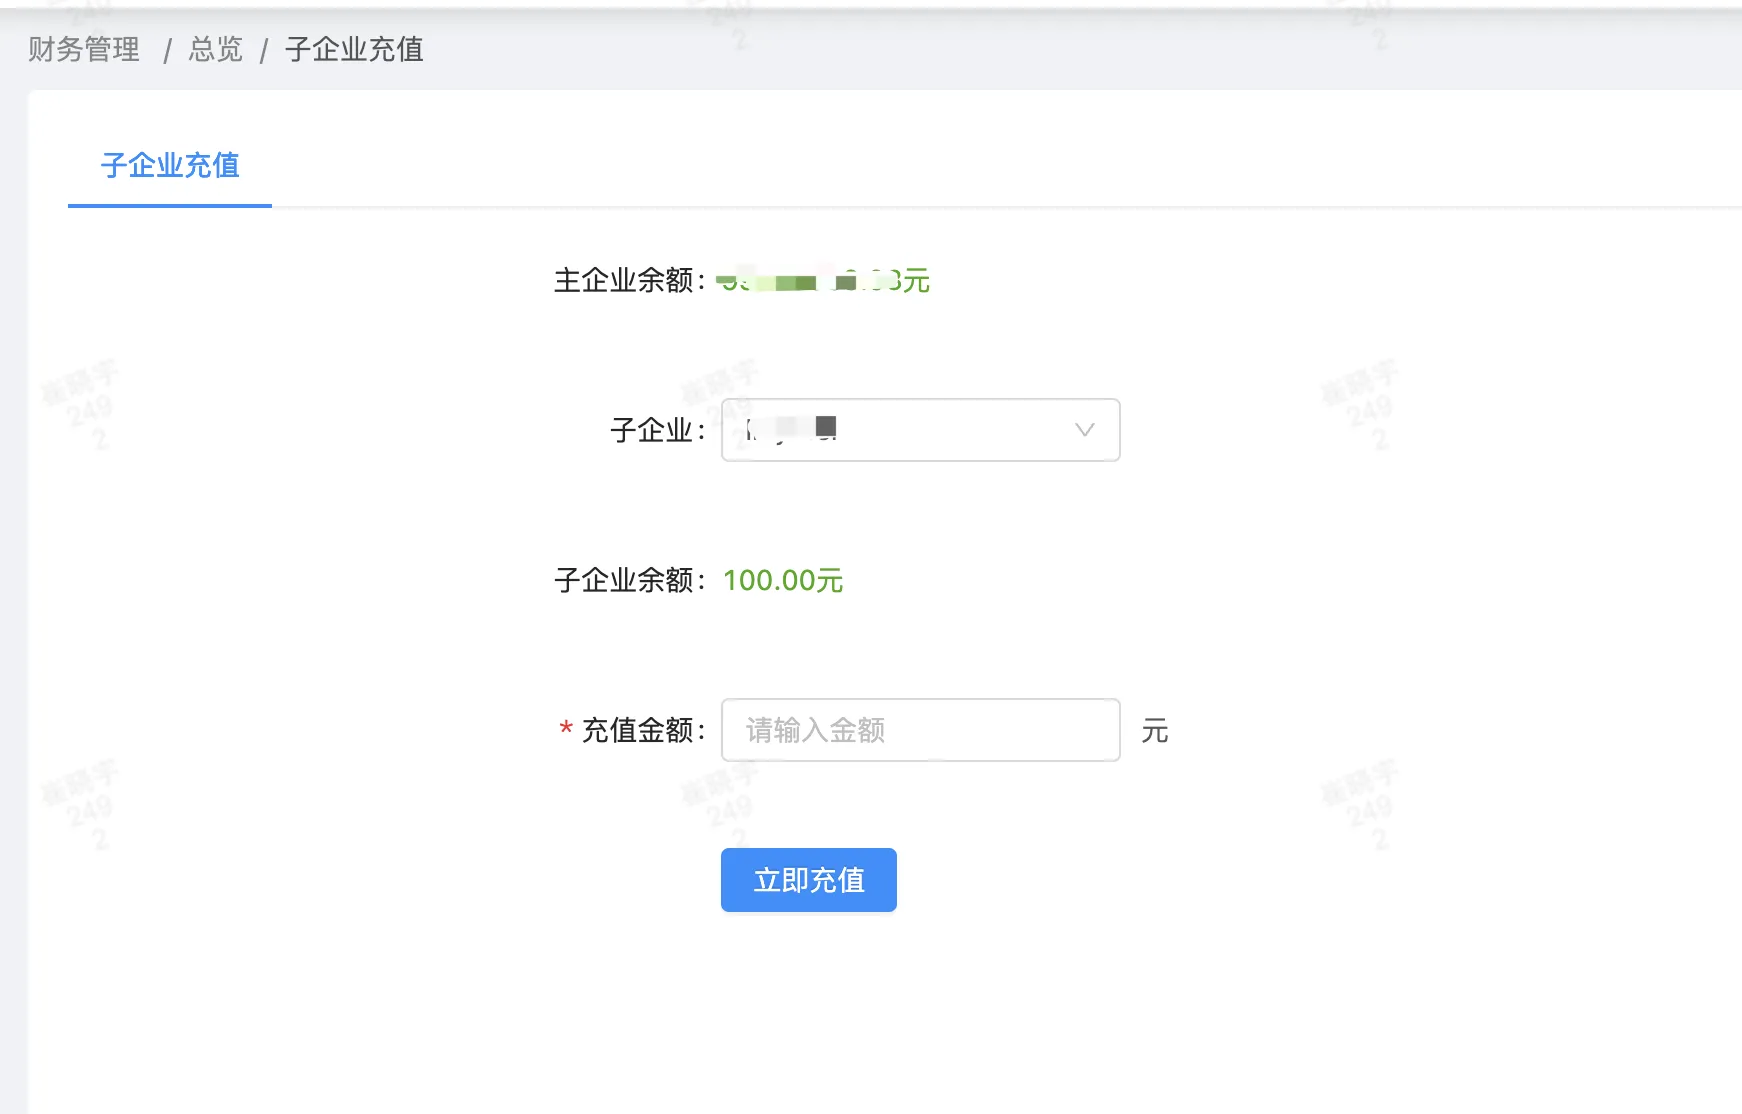Image resolution: width=1742 pixels, height=1114 pixels.
Task: Click the green 100.00元 sub-enterprise balance
Action: click(x=784, y=581)
